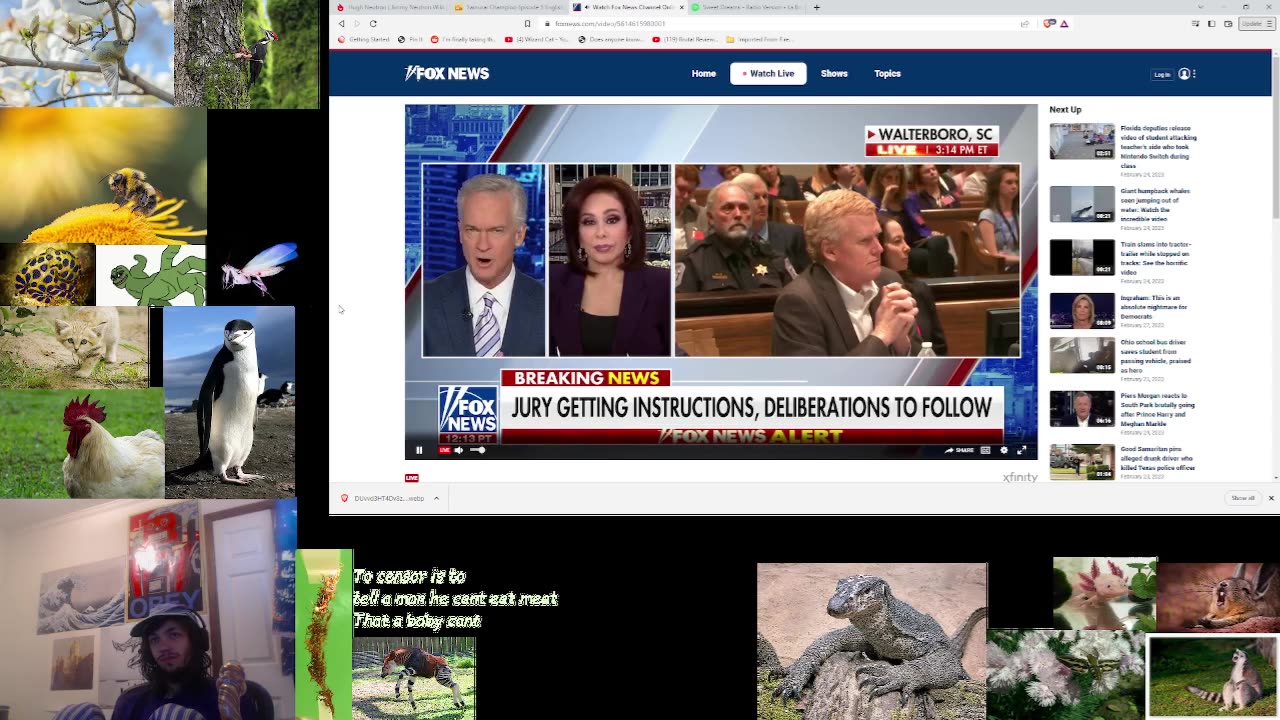Reload the page with refresh icon
This screenshot has width=1280, height=720.
click(x=373, y=23)
